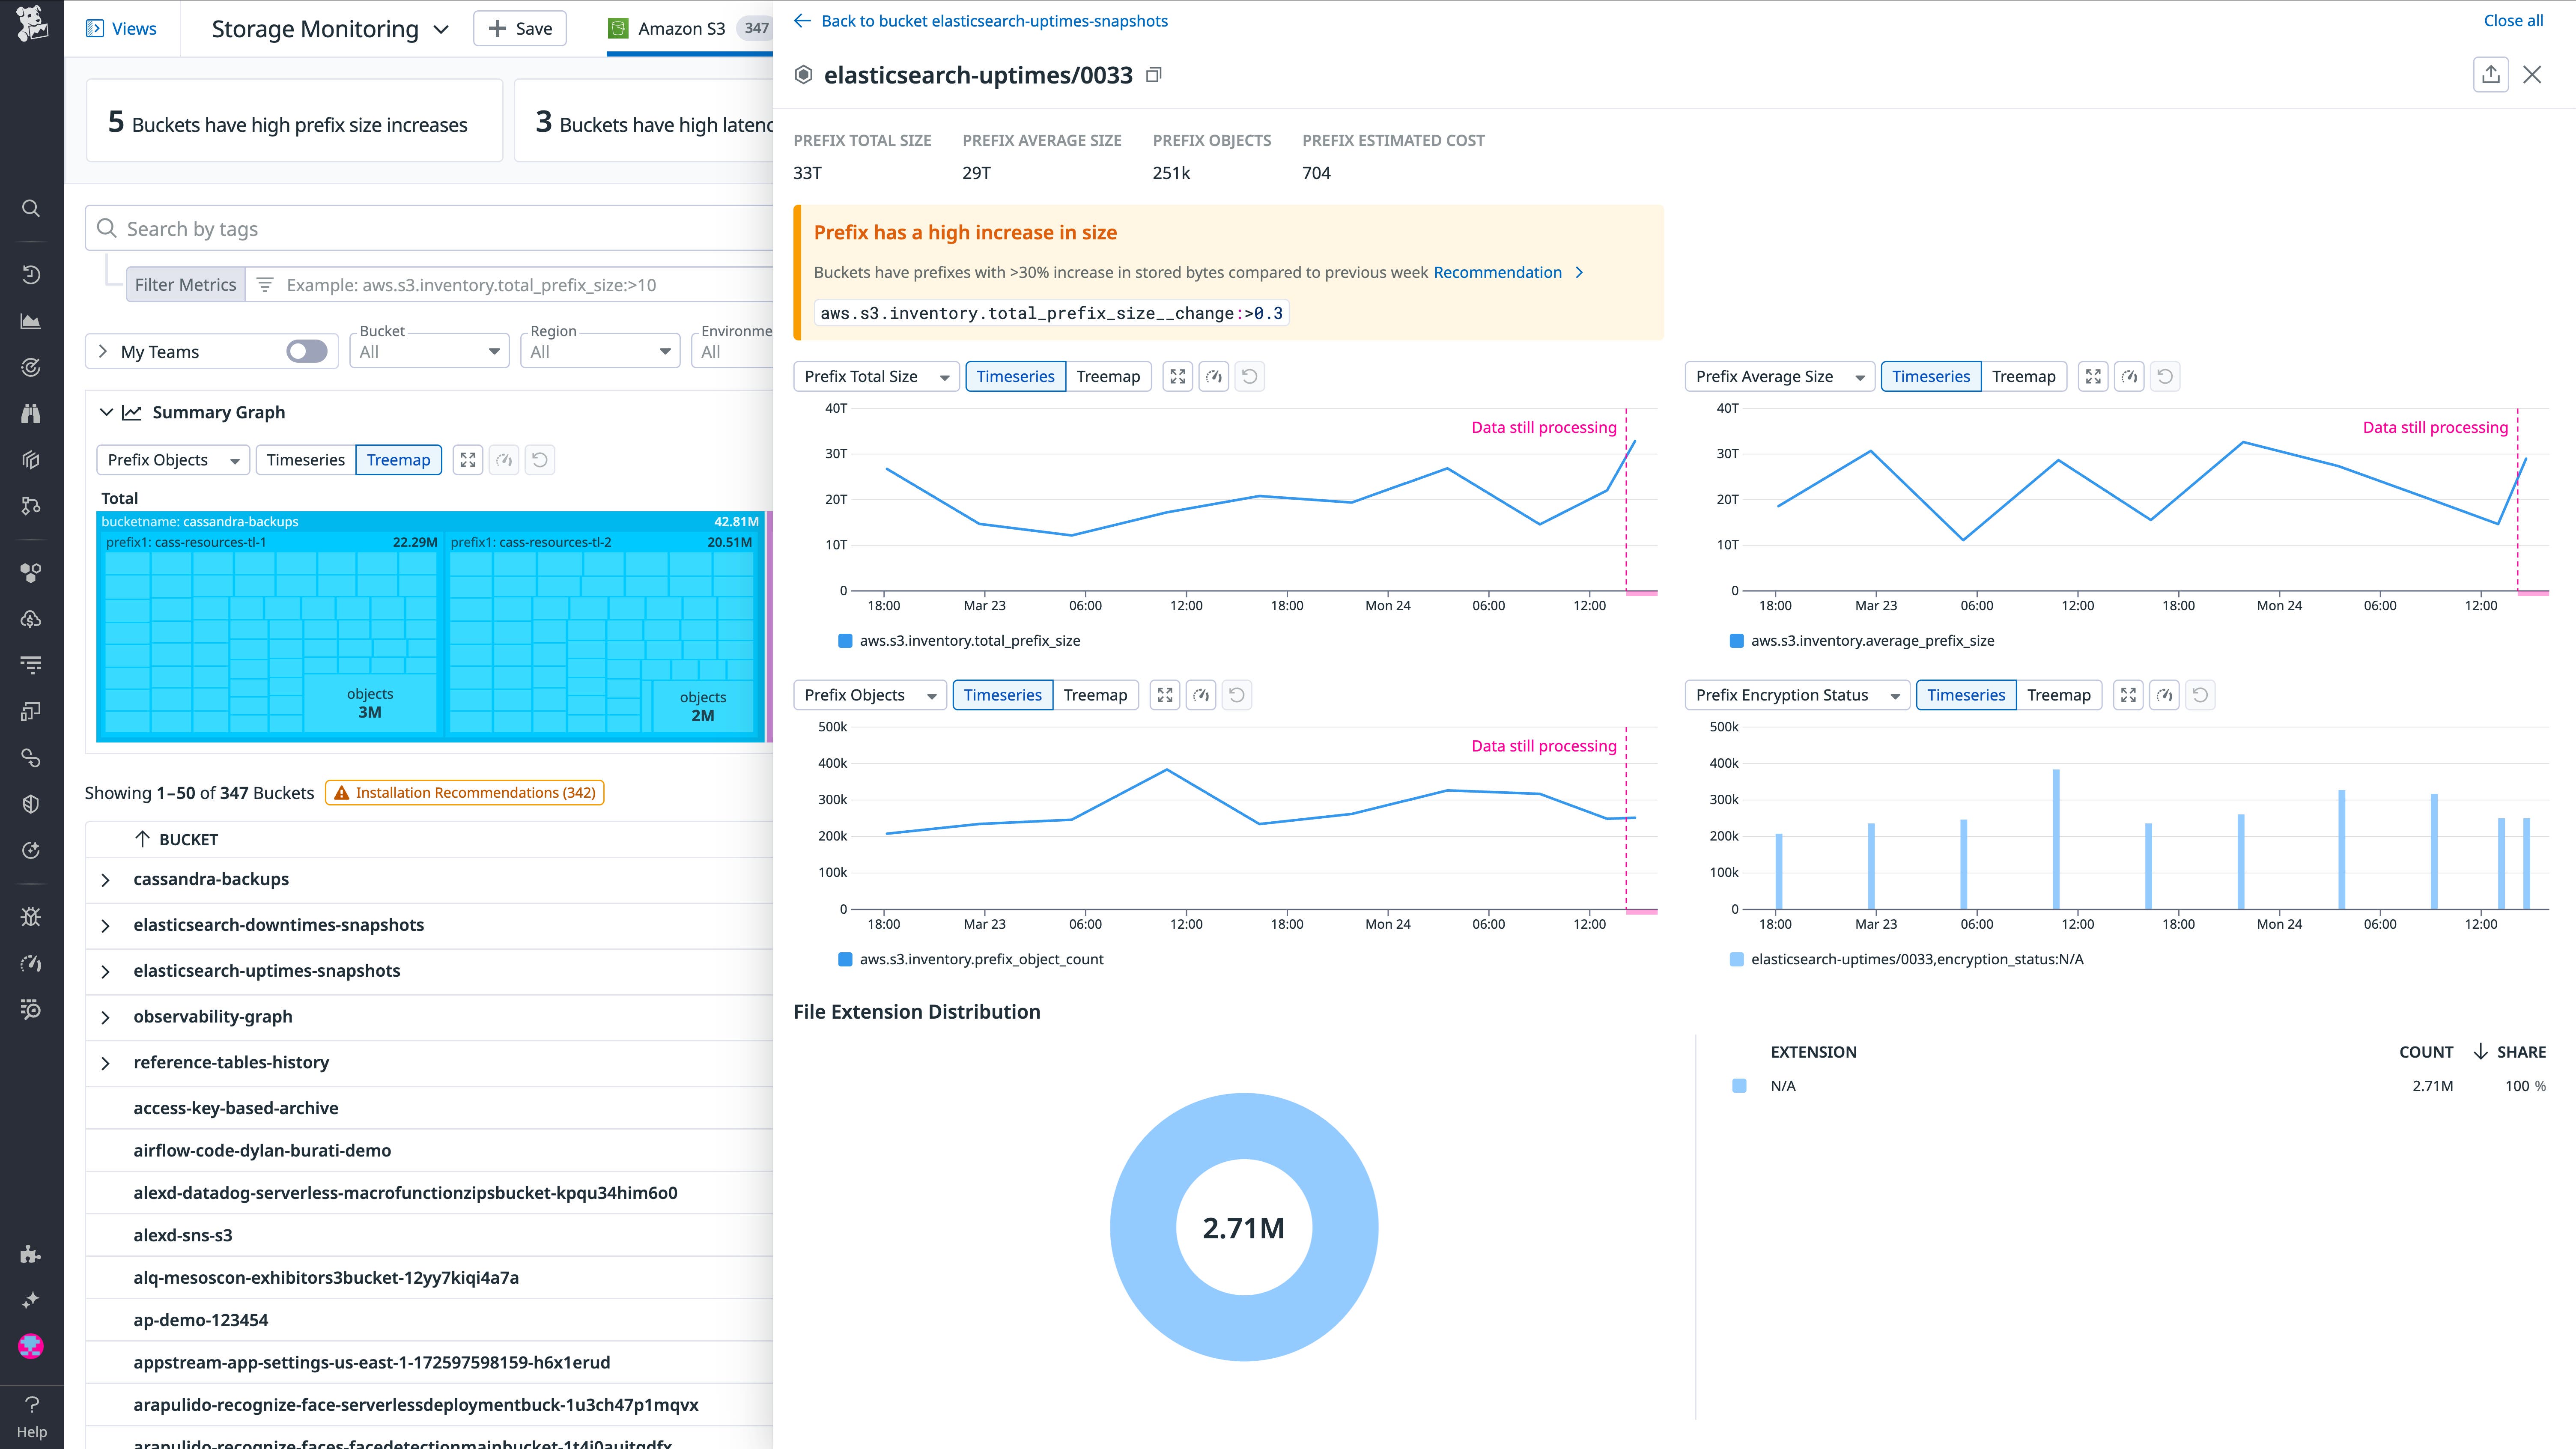Click the export icon on the prefix panel
This screenshot has height=1449, width=2576.
pos(2491,74)
